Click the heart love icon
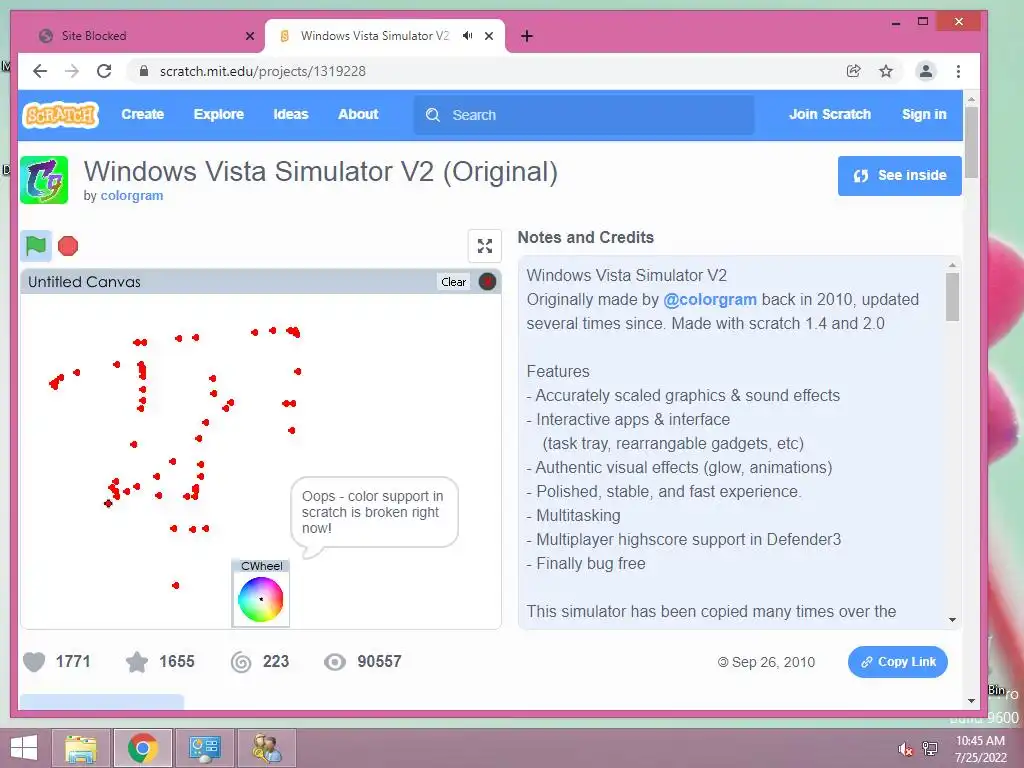 point(34,662)
